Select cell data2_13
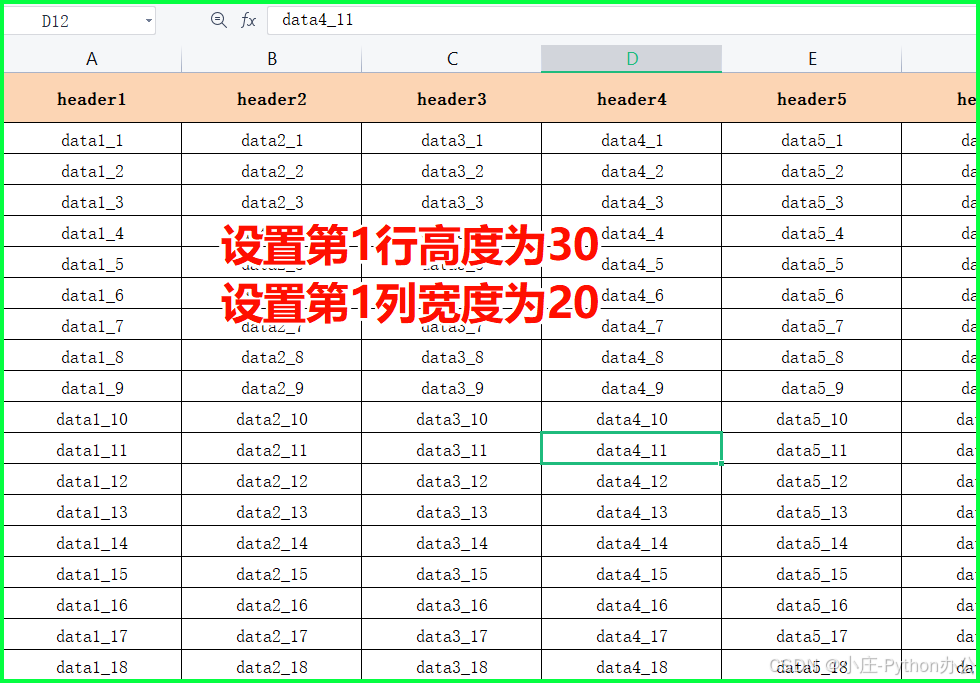The width and height of the screenshot is (980, 683). tap(272, 511)
